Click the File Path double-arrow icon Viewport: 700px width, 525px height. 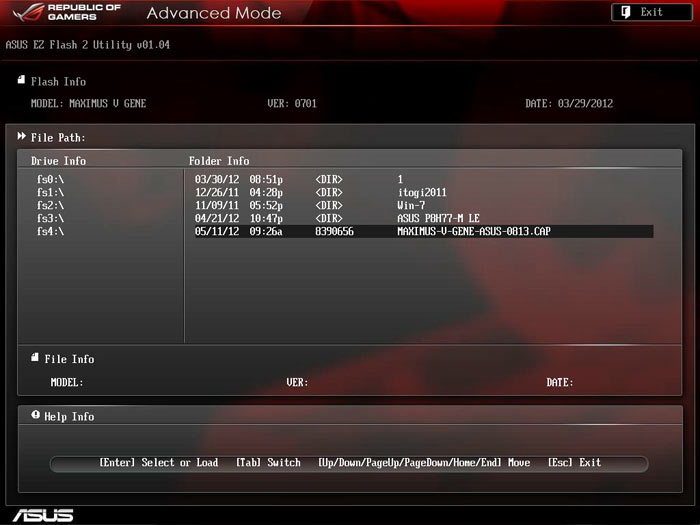point(21,136)
